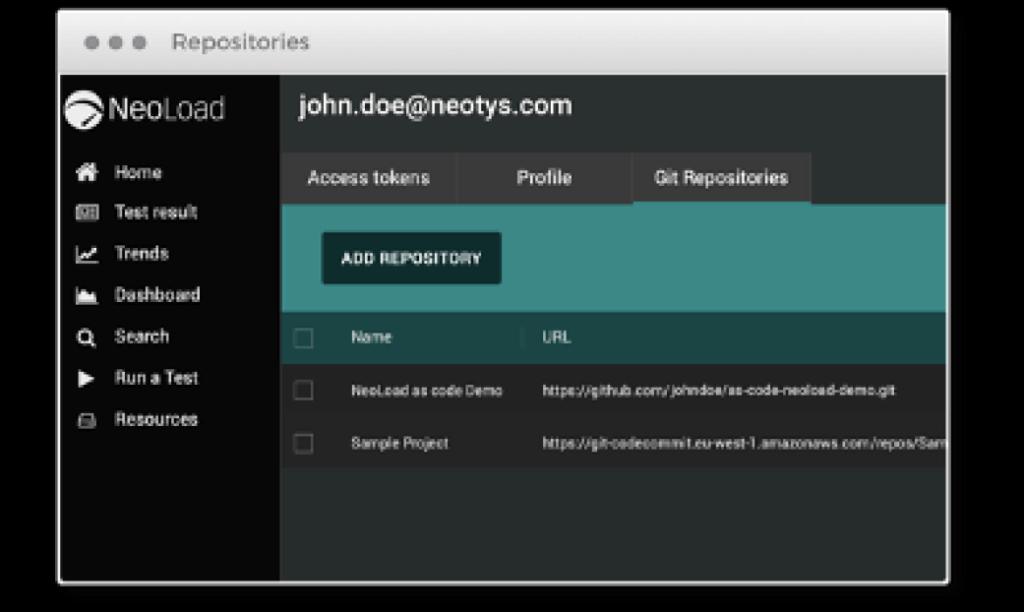The height and width of the screenshot is (612, 1024).
Task: Click the Test result sidebar icon
Action: pos(87,213)
